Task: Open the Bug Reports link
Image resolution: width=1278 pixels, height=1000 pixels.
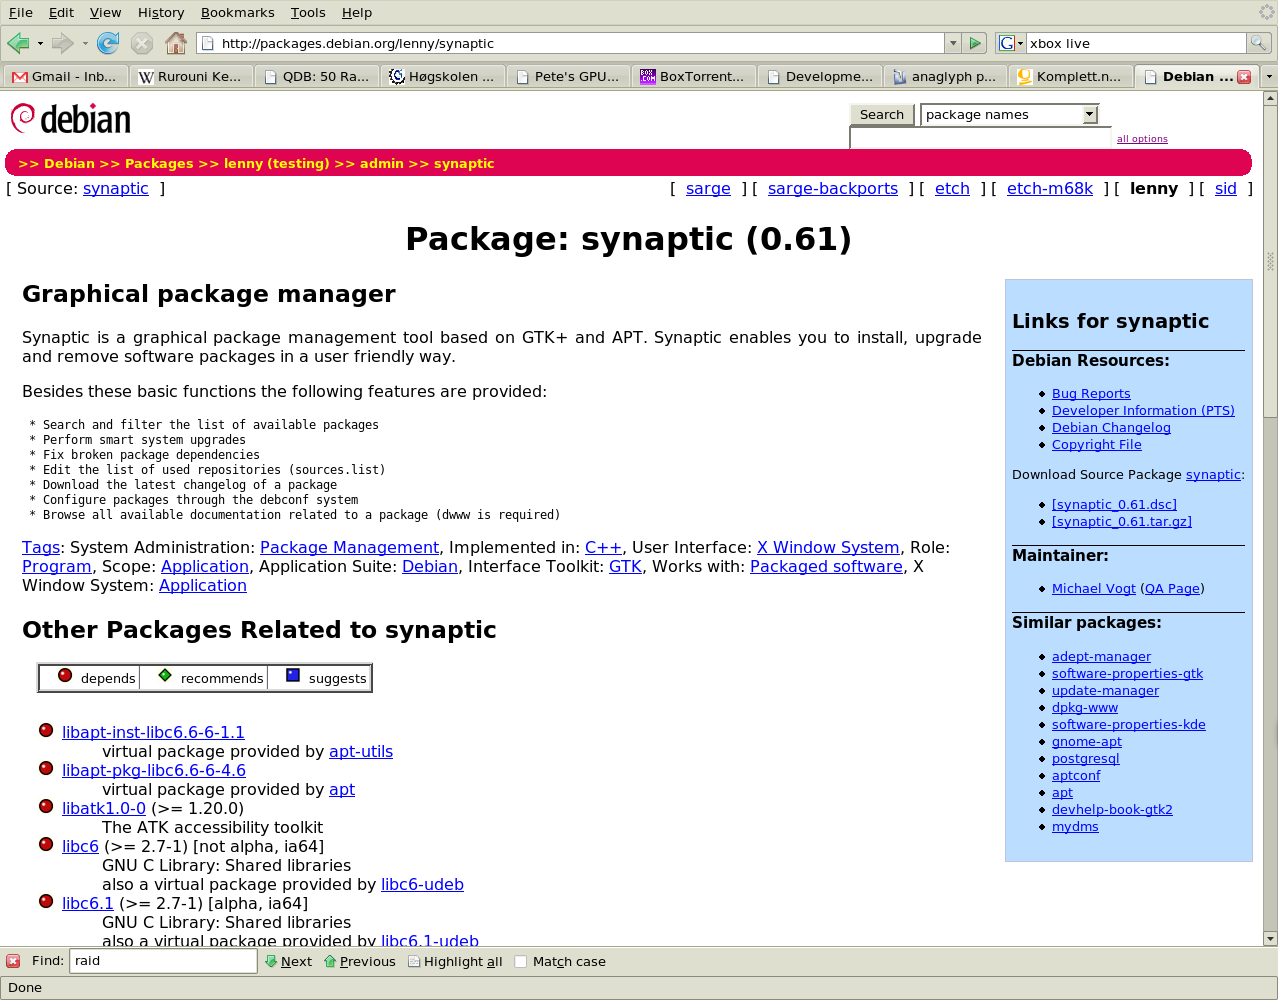Action: click(x=1091, y=394)
